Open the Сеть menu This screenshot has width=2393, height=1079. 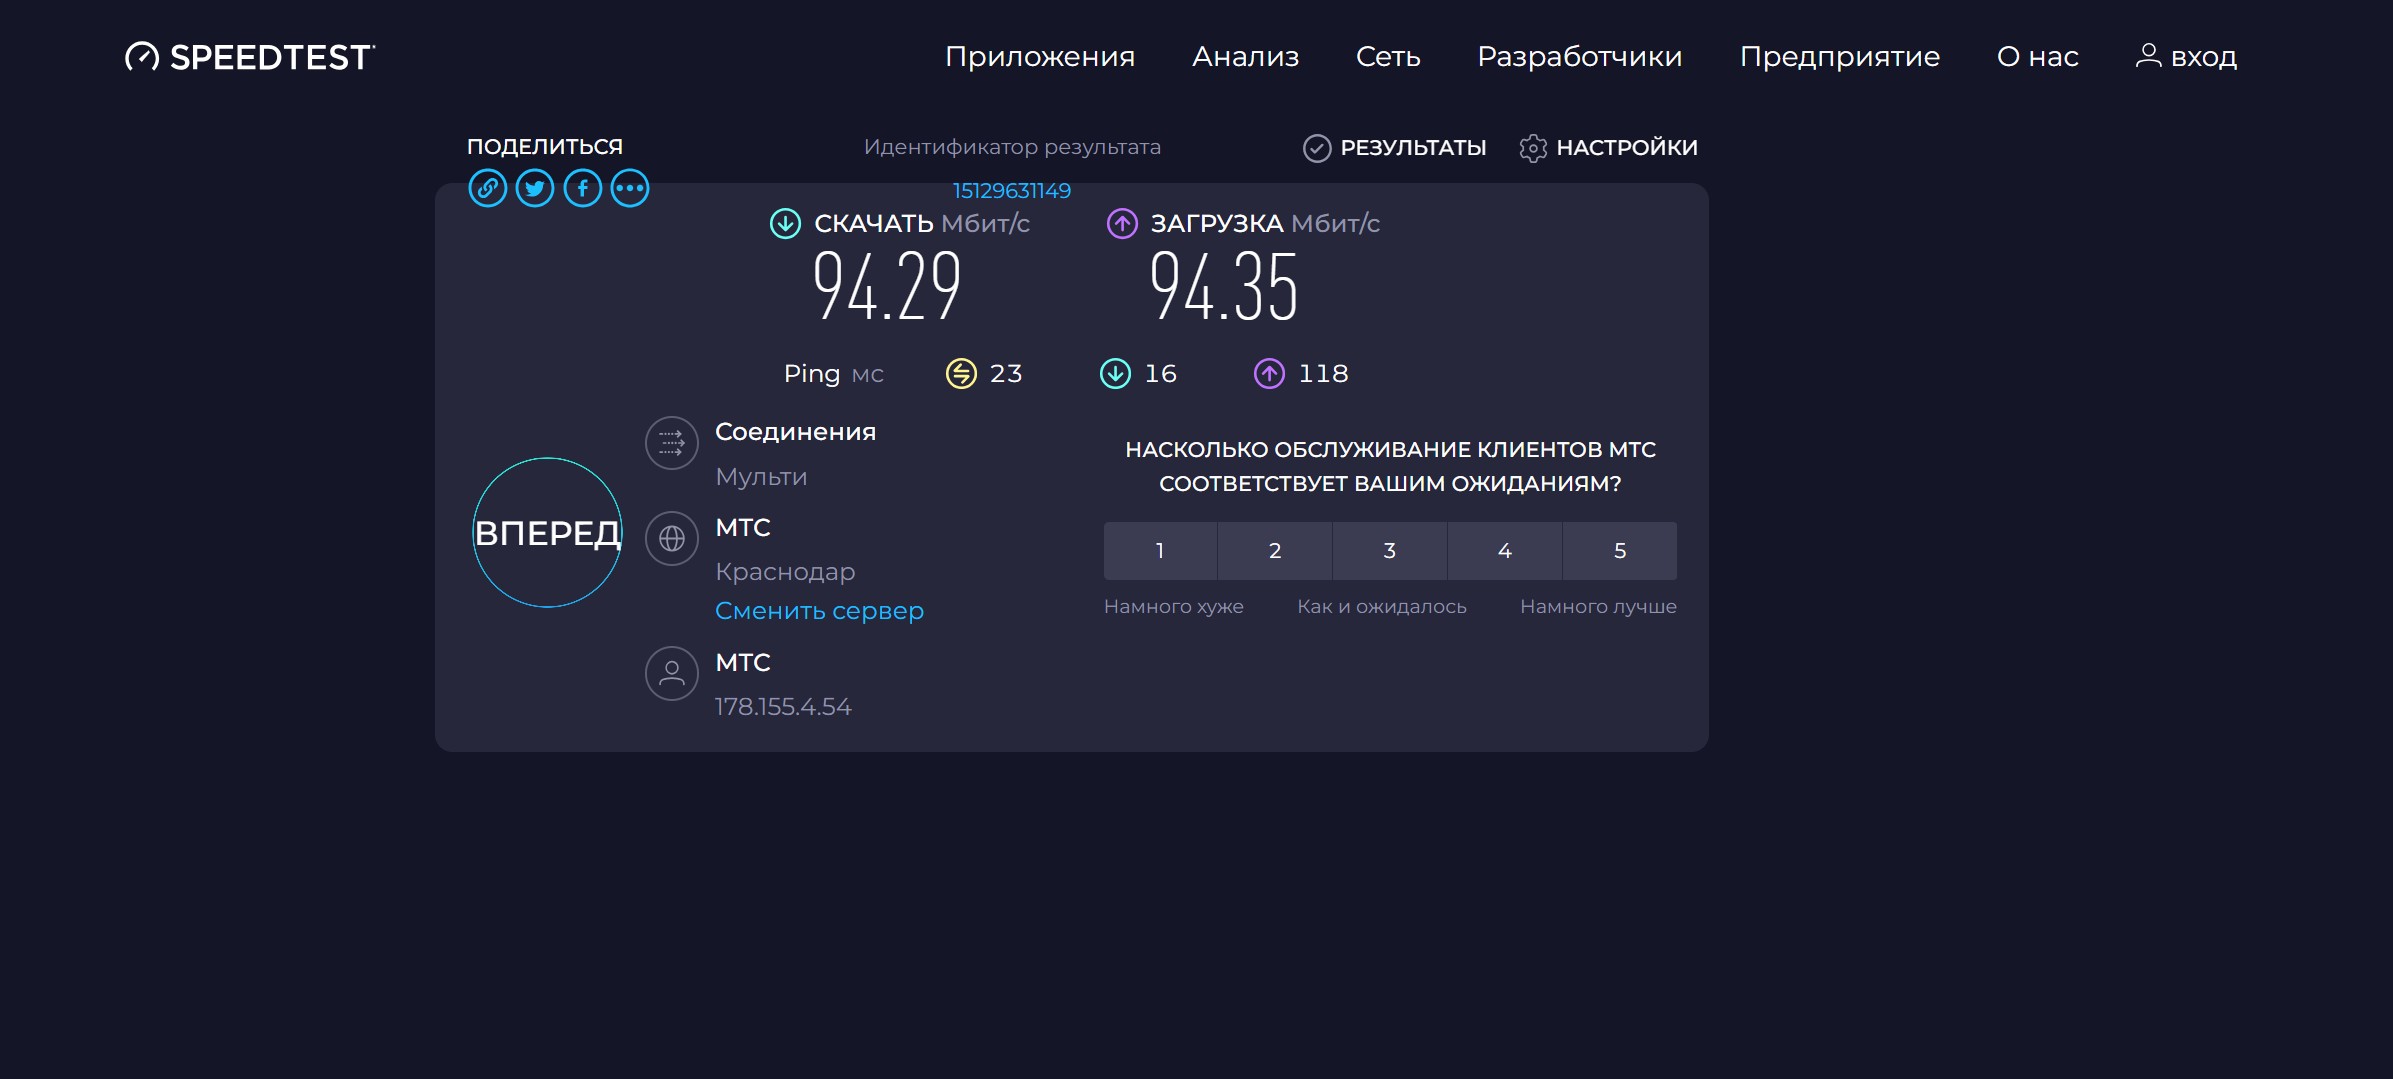pyautogui.click(x=1388, y=57)
